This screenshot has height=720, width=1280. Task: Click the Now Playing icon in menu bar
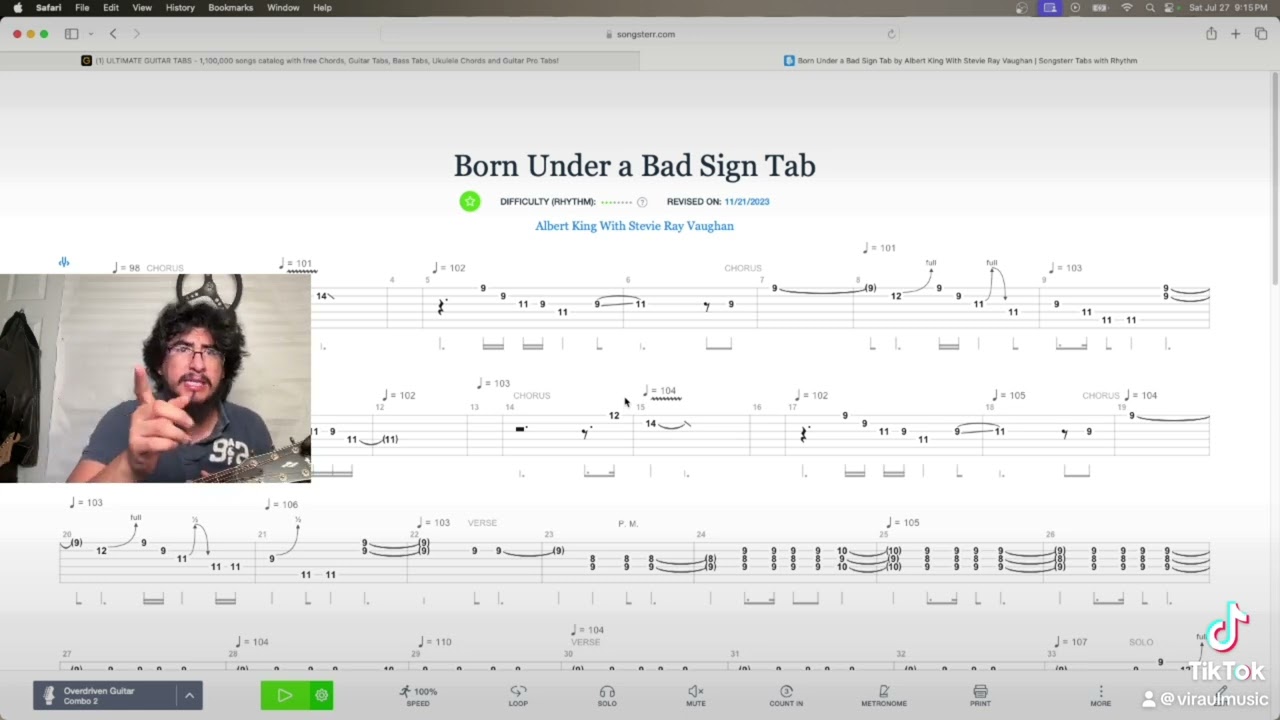(1075, 8)
